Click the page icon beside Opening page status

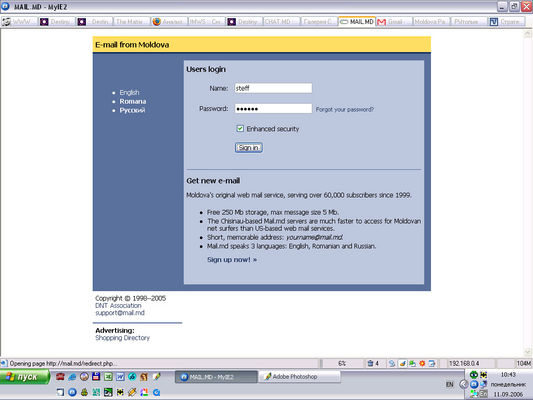tap(4, 363)
